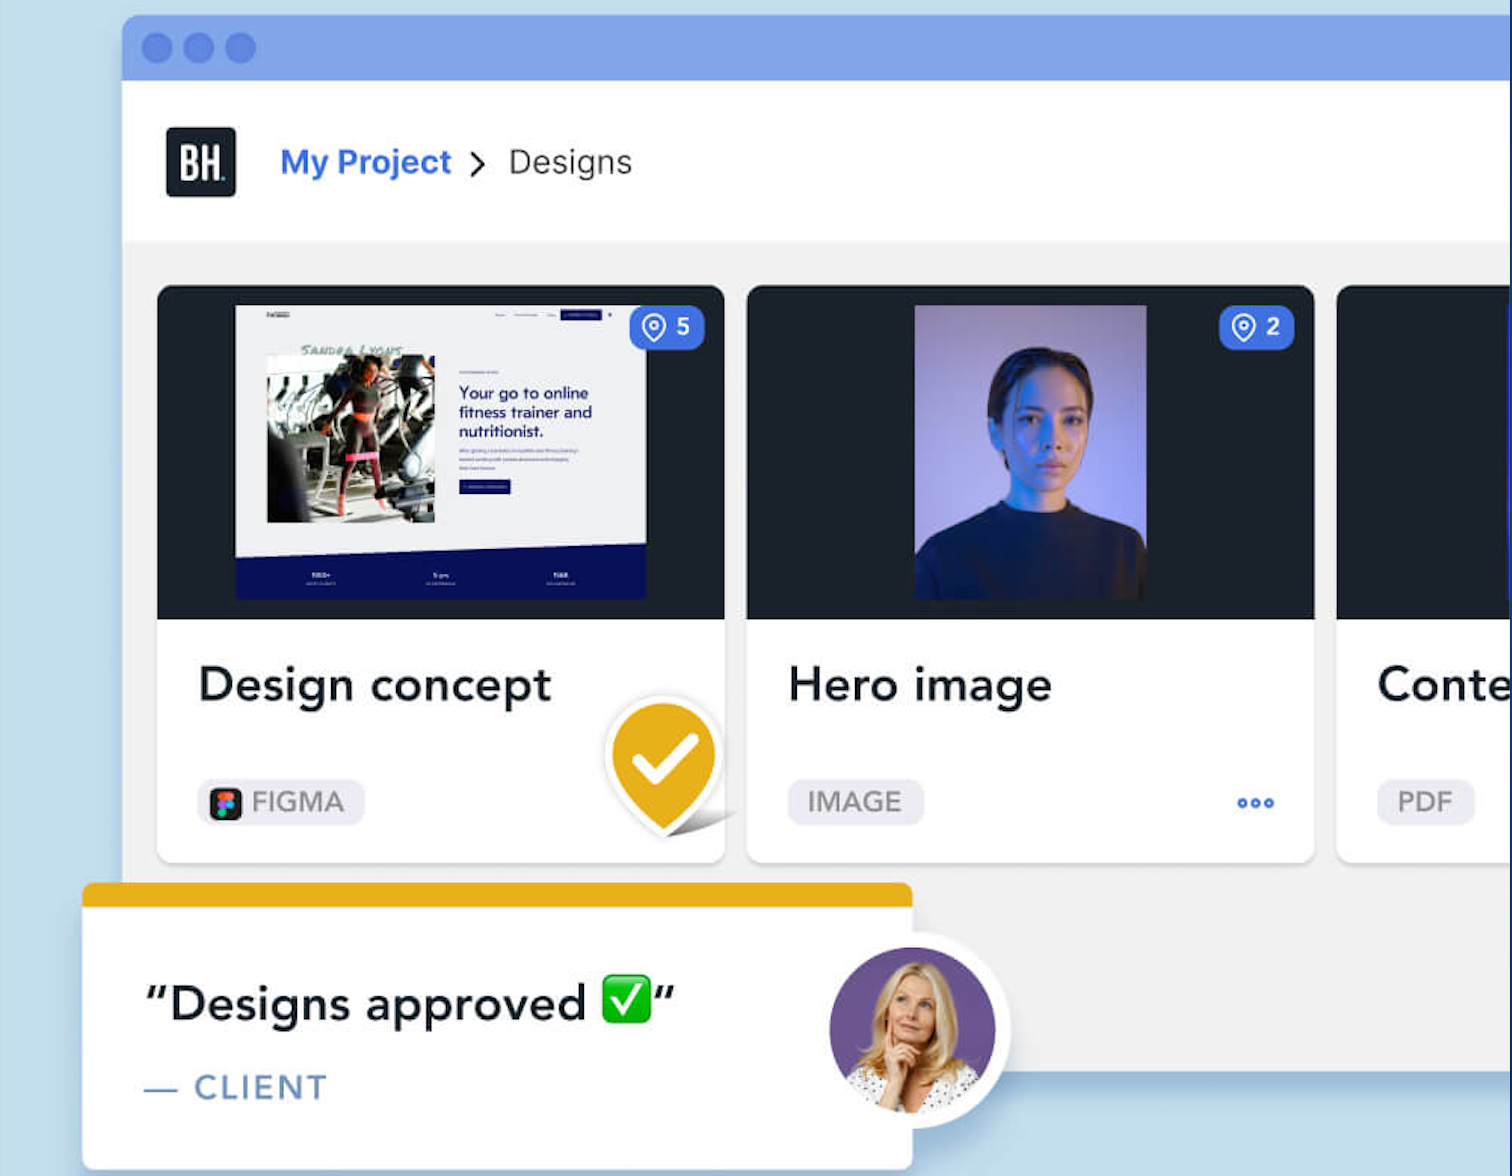This screenshot has height=1176, width=1512.
Task: Open the three-dot menu on Hero image card
Action: [x=1254, y=802]
